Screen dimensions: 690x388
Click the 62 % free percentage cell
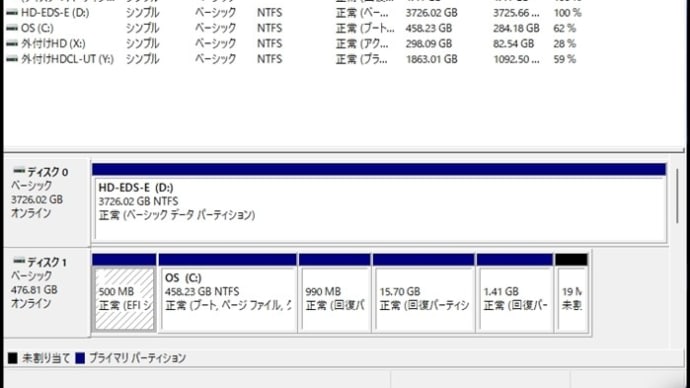(x=565, y=28)
